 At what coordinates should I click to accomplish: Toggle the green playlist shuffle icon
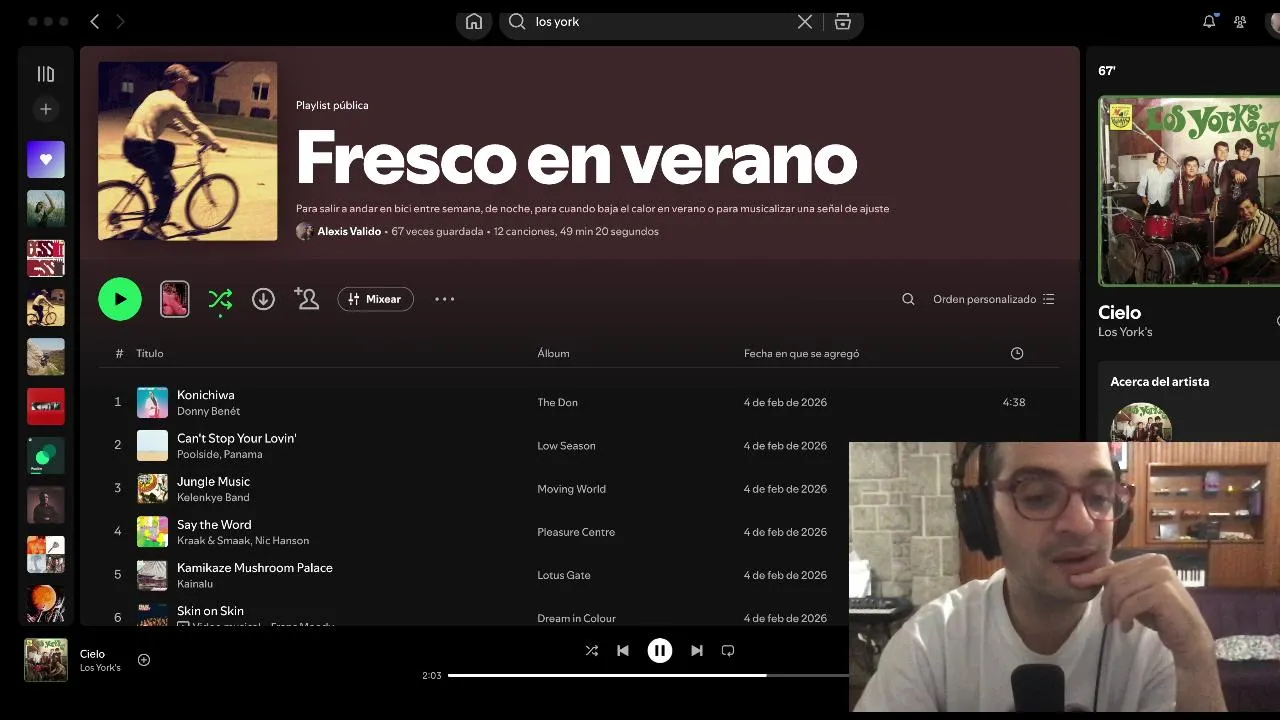click(x=220, y=299)
